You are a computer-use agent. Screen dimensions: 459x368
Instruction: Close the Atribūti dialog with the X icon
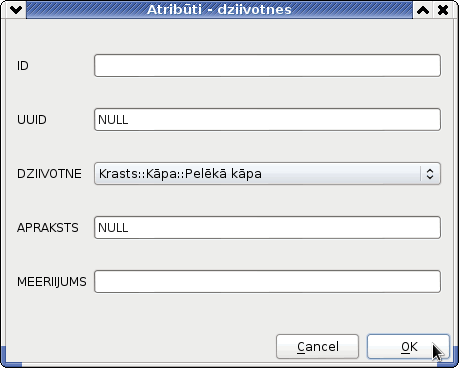[443, 10]
